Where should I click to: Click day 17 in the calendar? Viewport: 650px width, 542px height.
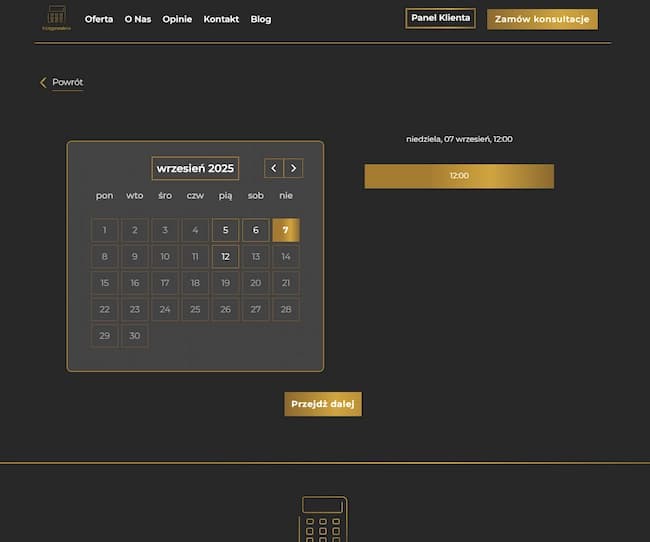(x=165, y=283)
